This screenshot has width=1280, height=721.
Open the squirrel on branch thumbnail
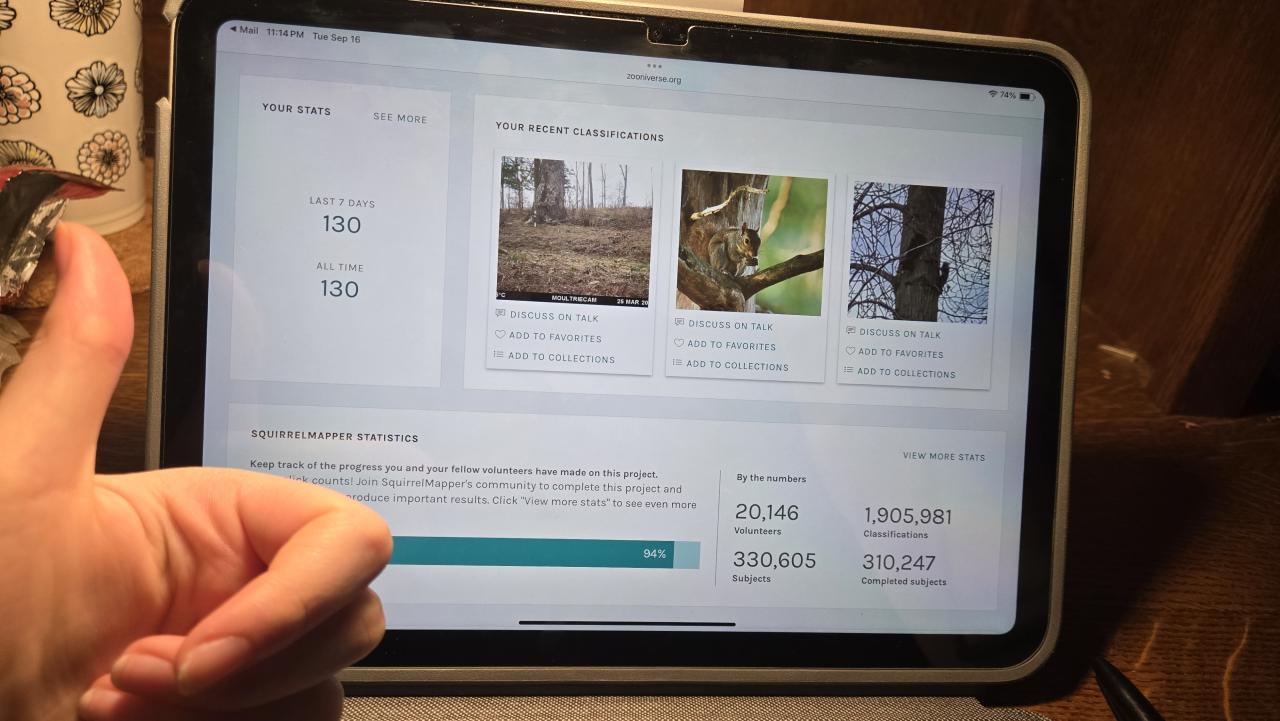pos(752,241)
